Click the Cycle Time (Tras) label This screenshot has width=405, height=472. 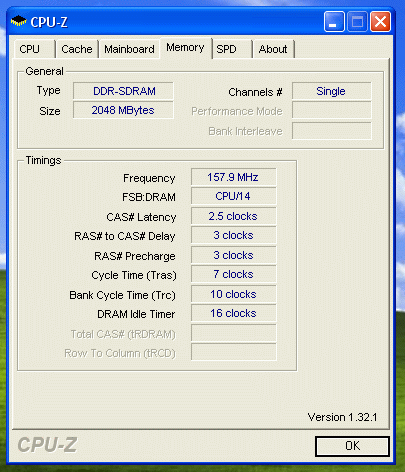pos(134,276)
